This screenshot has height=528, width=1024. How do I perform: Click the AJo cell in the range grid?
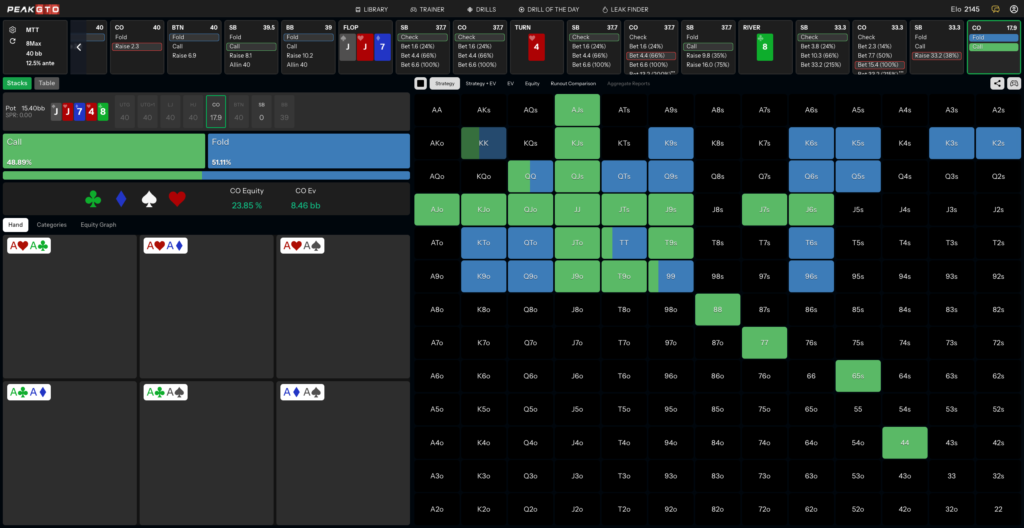tap(437, 210)
